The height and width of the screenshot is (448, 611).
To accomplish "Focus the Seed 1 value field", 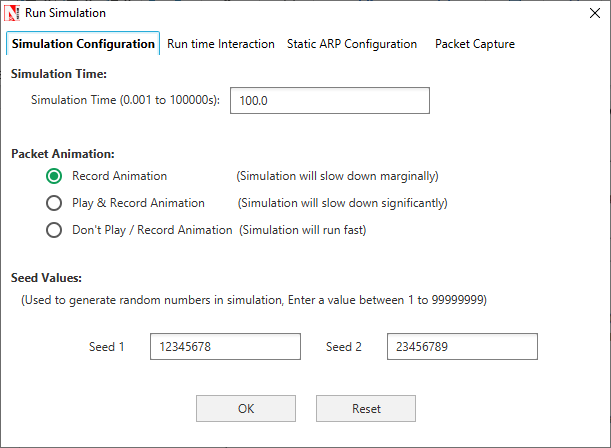I will (x=225, y=347).
